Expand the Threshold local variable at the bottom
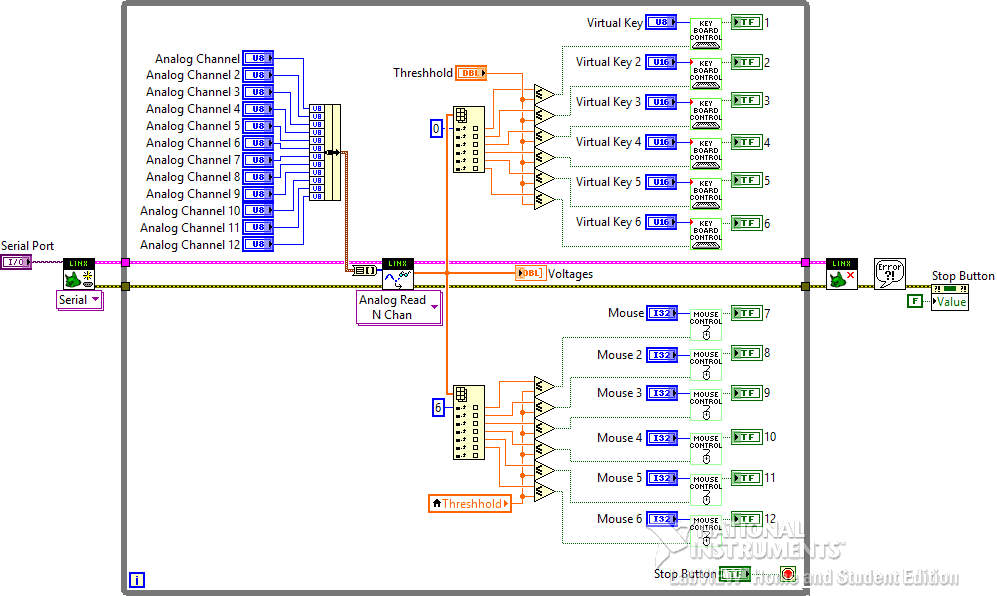997x596 pixels. [470, 504]
